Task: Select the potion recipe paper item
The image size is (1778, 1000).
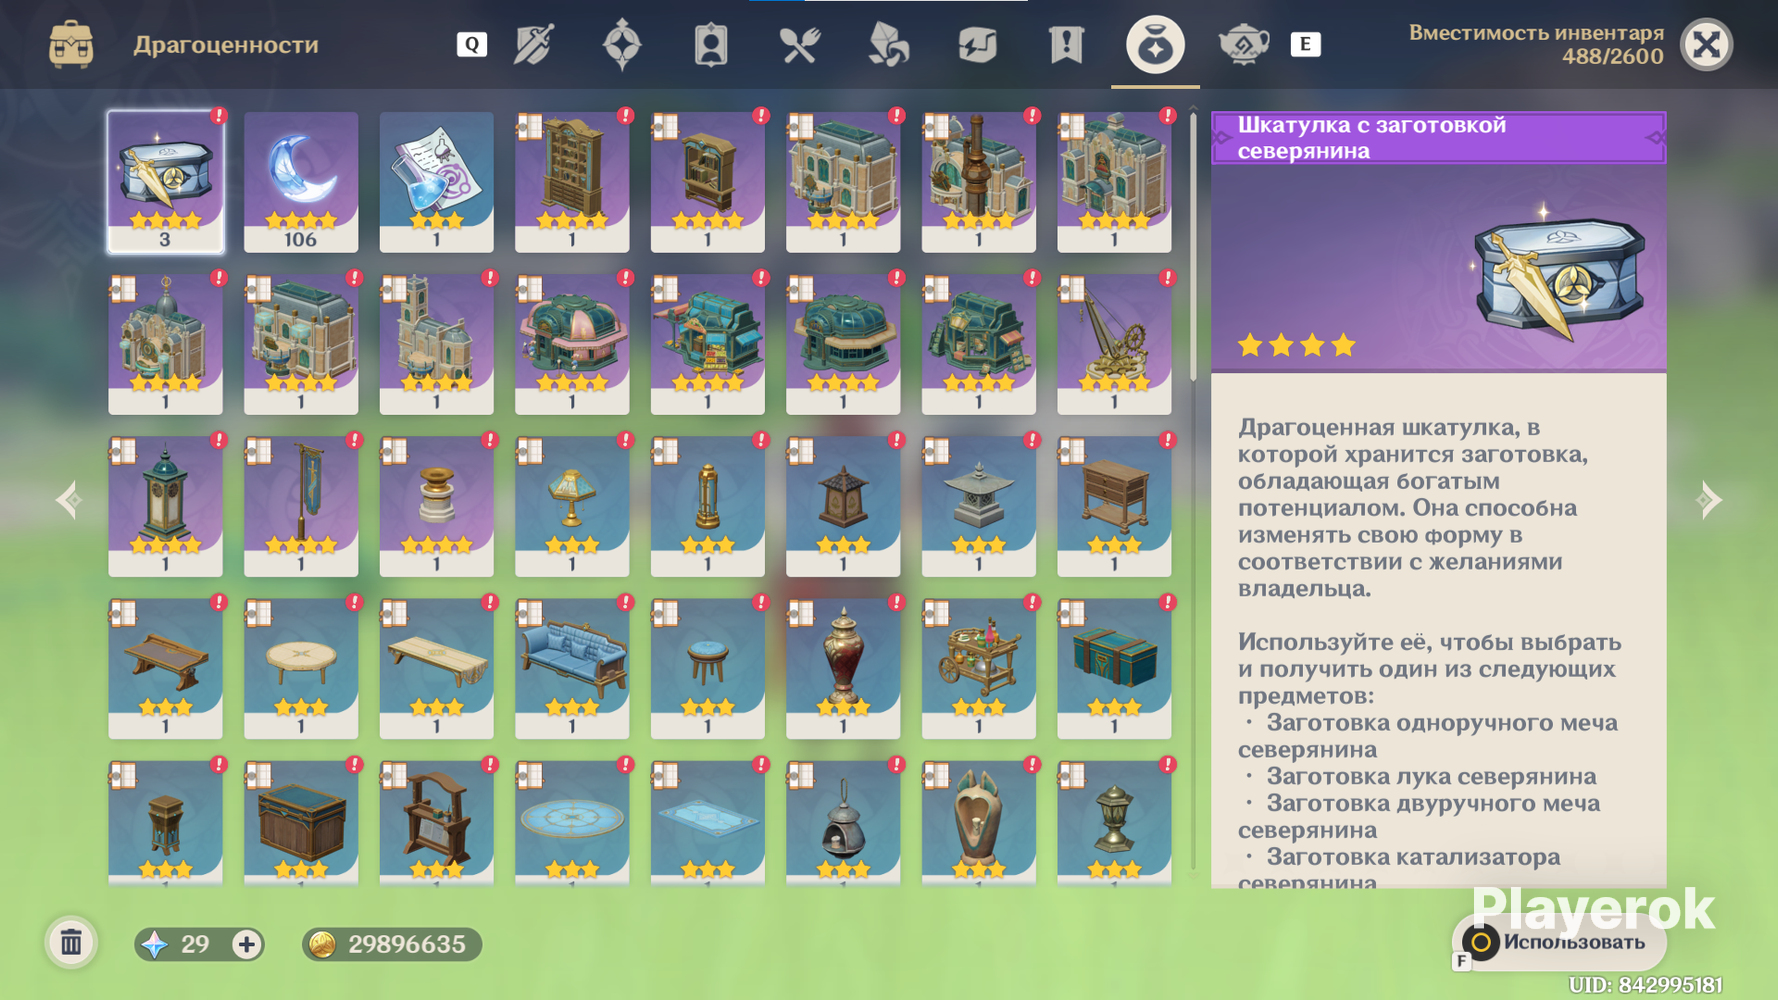Action: tap(436, 181)
